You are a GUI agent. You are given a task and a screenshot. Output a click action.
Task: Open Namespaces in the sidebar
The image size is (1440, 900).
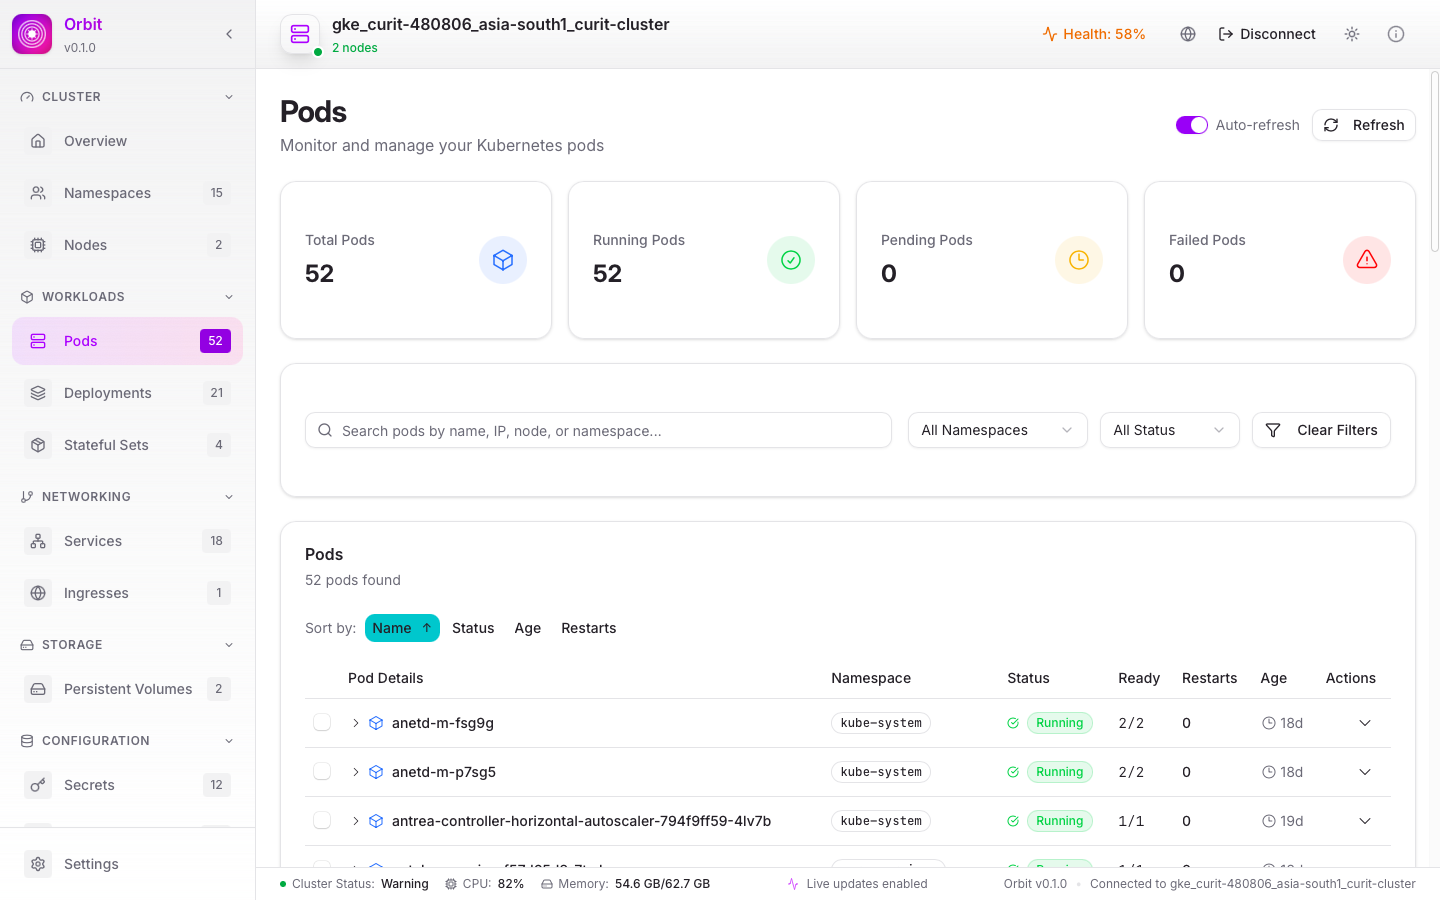tap(127, 193)
